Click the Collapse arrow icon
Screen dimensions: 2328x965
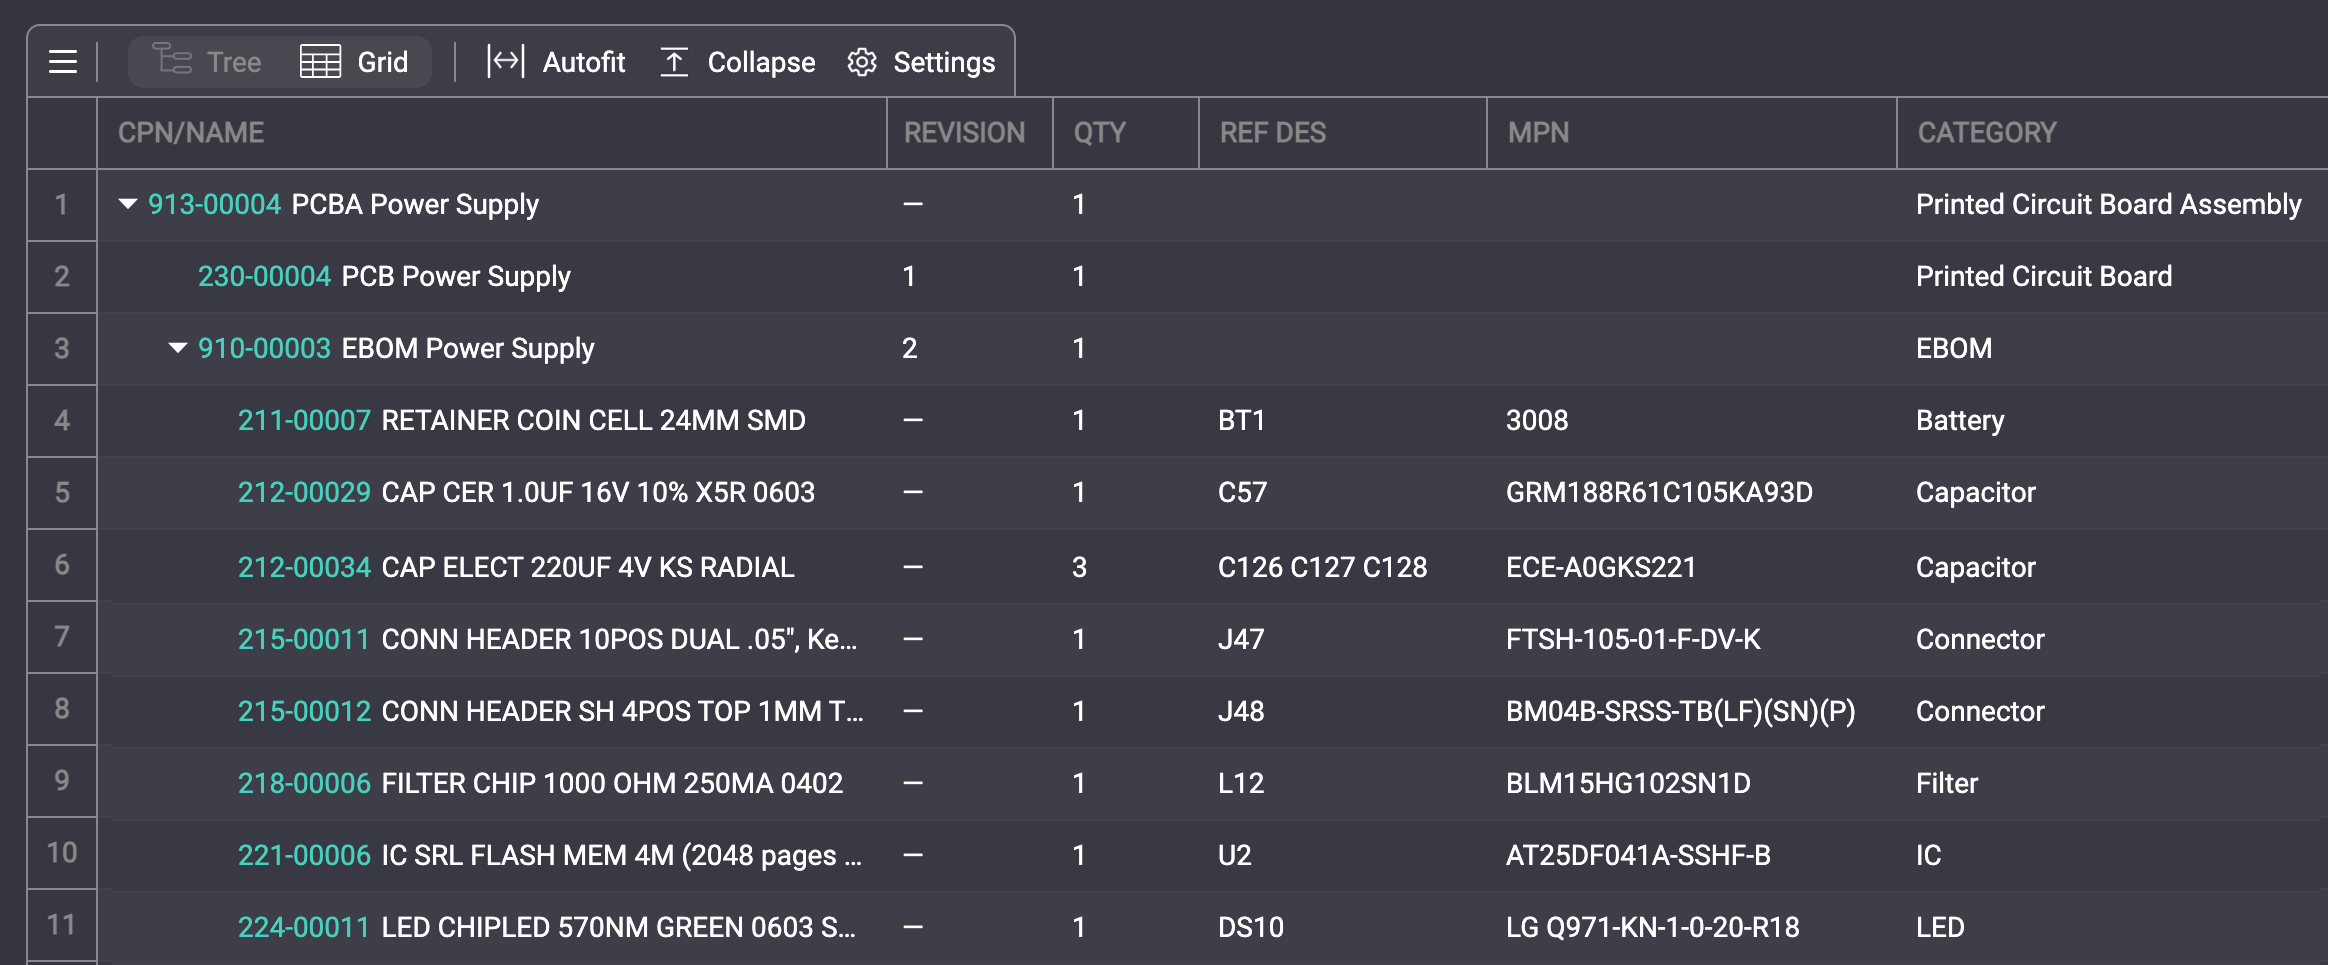tap(675, 62)
